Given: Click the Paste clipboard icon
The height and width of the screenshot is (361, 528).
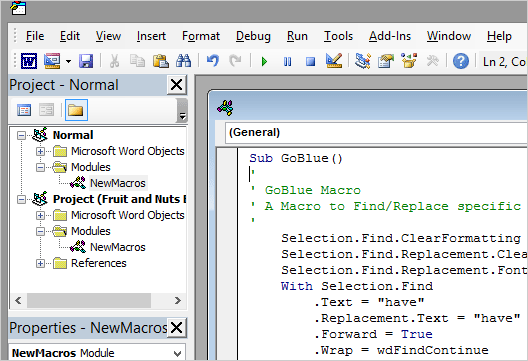Looking at the screenshot, I should coord(161,61).
